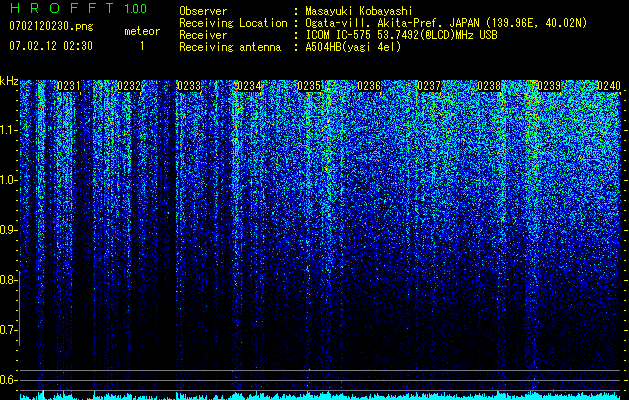The image size is (629, 400).
Task: Click the kHz axis unit label
Action: 9,81
